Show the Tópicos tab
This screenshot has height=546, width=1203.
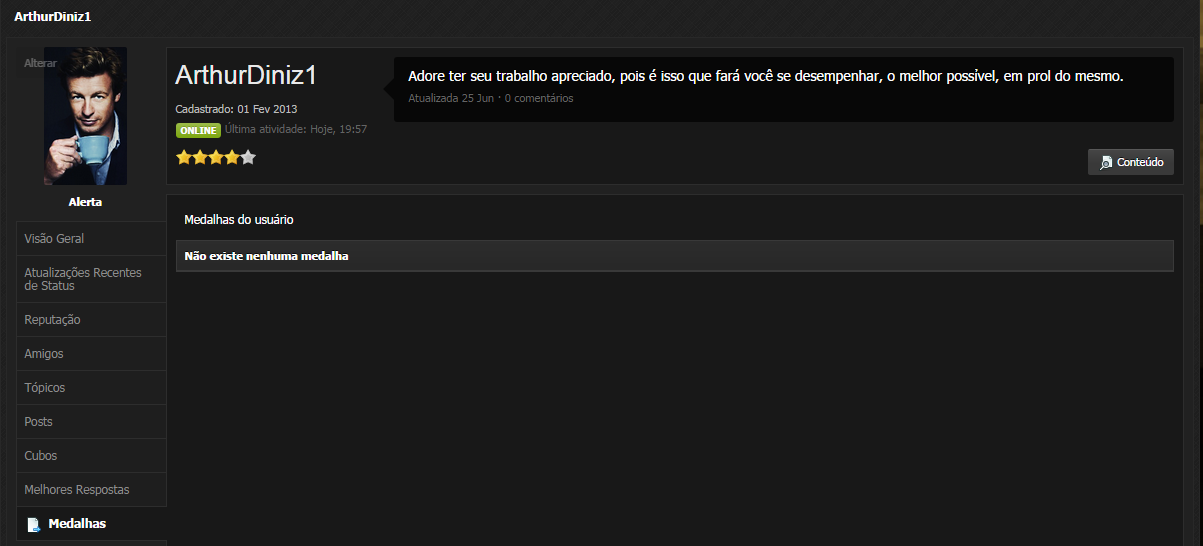pos(91,388)
